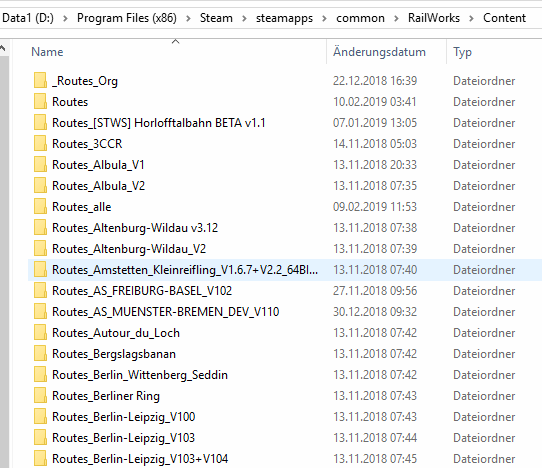Viewport: 542px width, 468px height.
Task: Select Routes_3CCR folder name
Action: coord(87,144)
